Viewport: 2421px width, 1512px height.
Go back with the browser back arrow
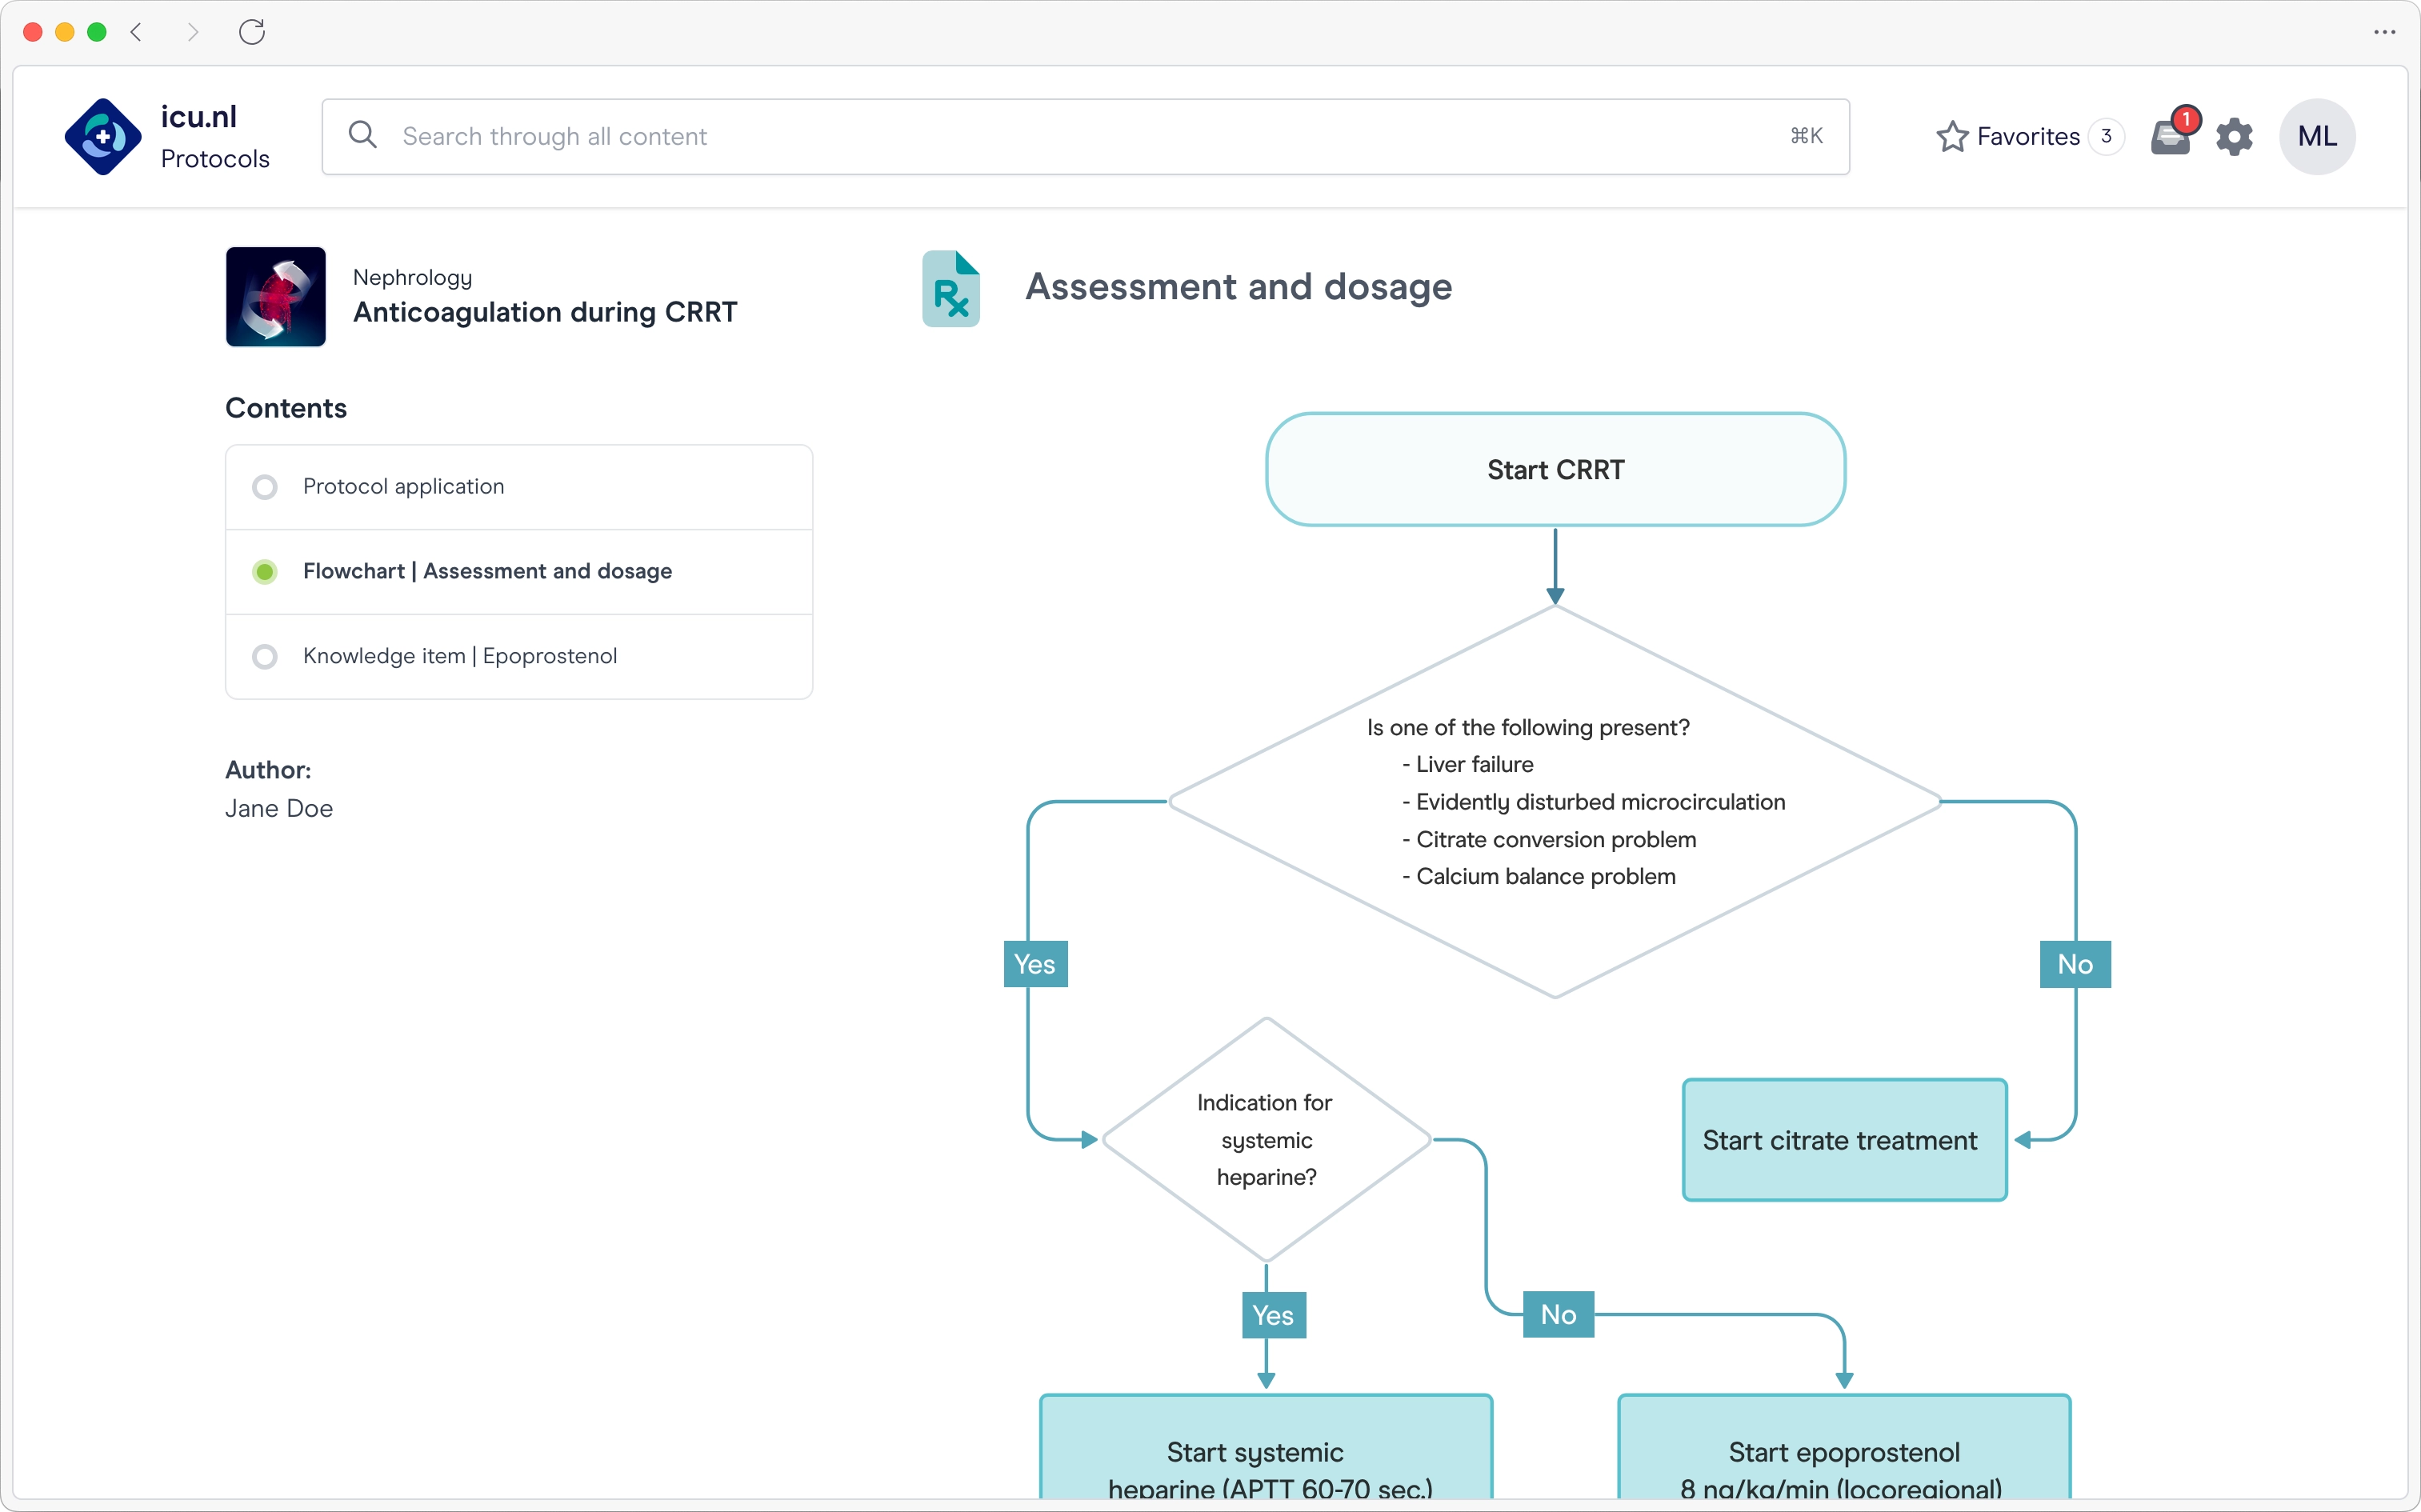click(x=136, y=32)
